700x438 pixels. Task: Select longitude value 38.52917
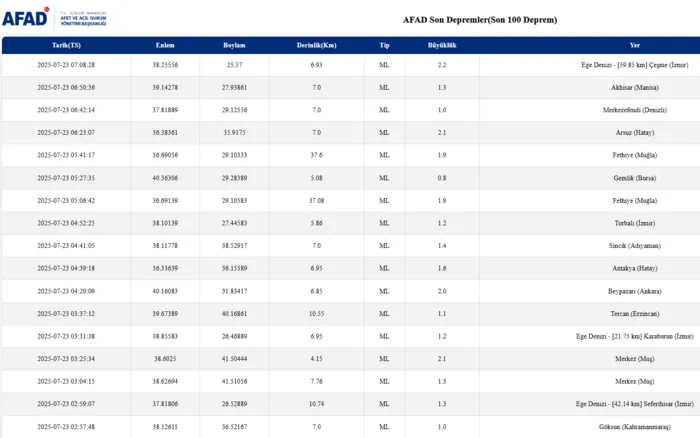tap(234, 246)
